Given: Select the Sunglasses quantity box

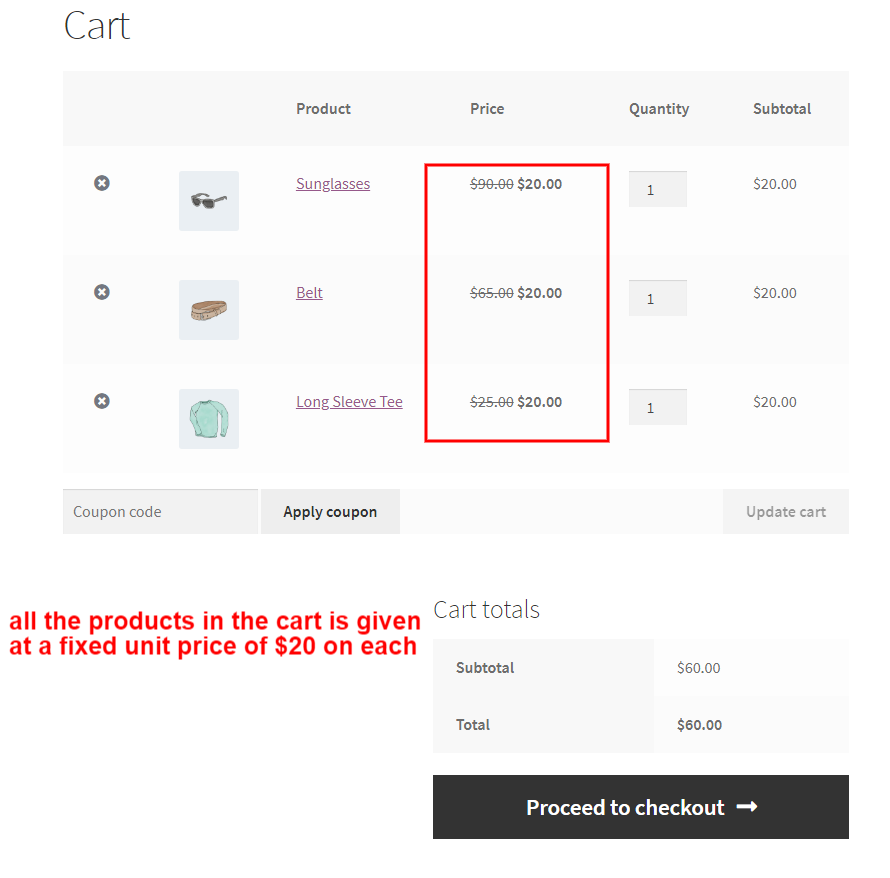Looking at the screenshot, I should [657, 189].
